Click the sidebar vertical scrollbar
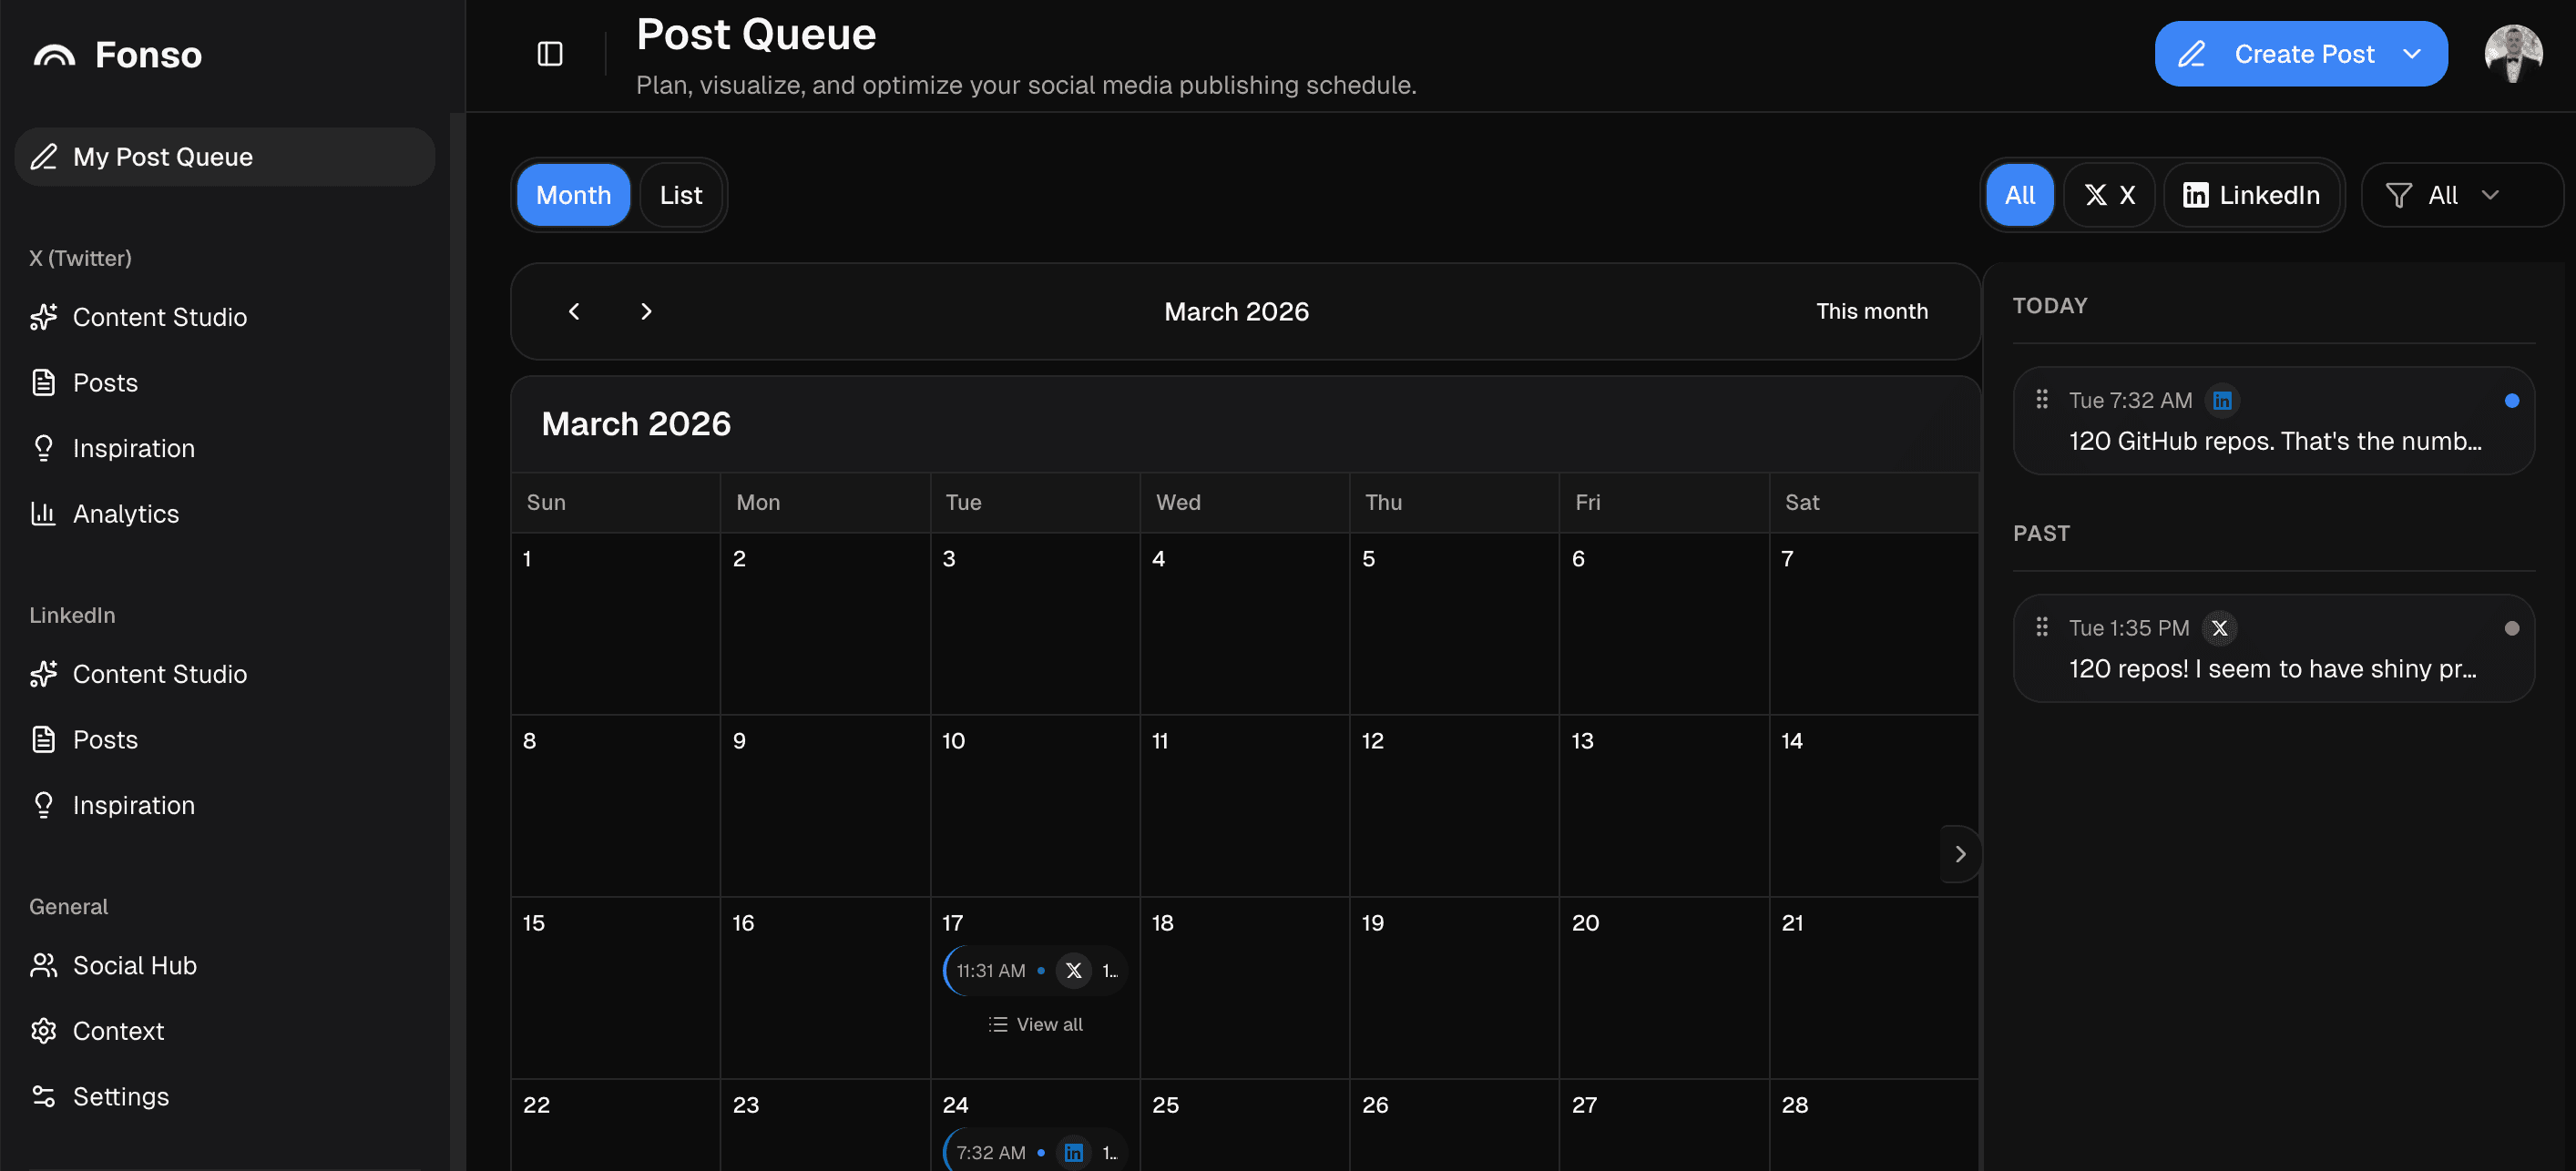Screen dimensions: 2576x1171 click(457, 640)
